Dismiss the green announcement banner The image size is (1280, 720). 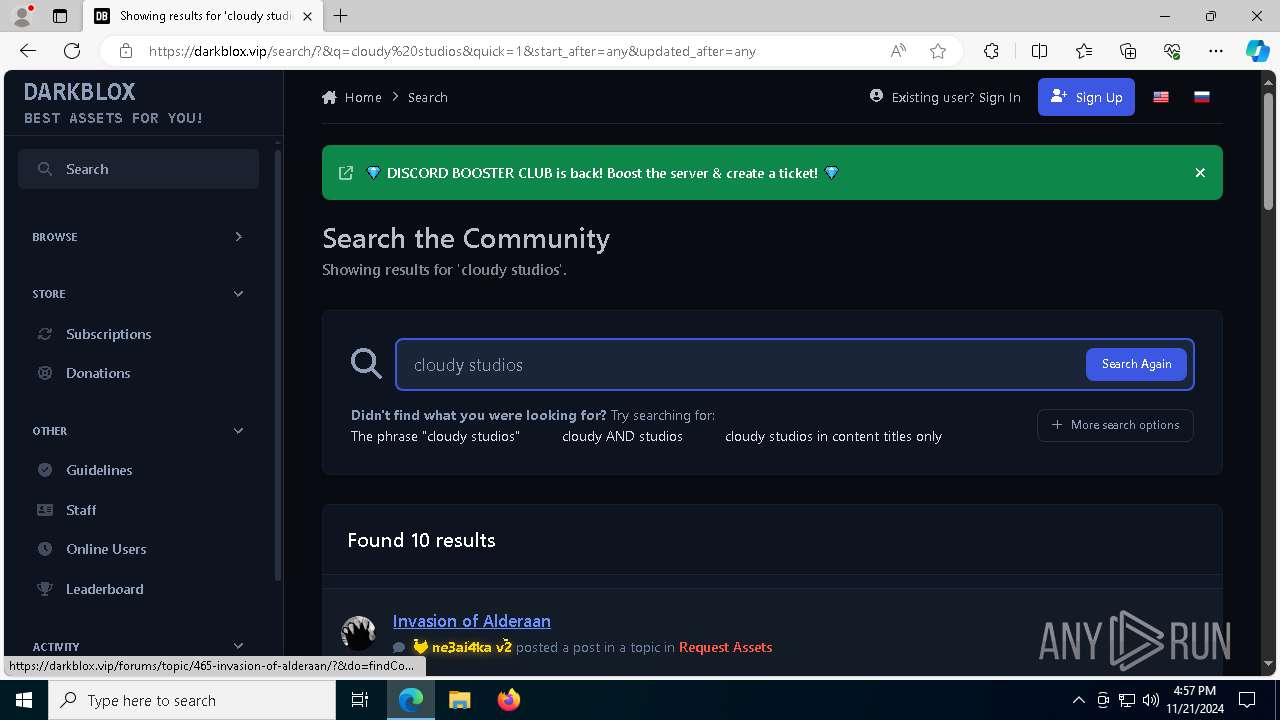[1200, 173]
